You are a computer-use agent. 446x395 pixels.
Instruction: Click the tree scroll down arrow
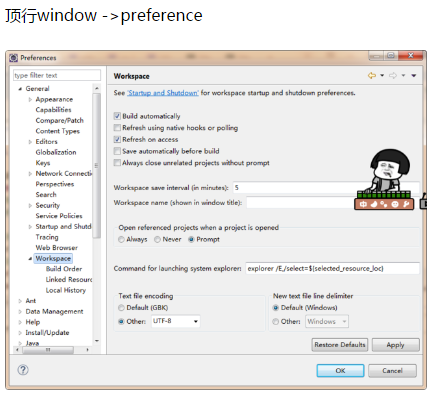click(97, 341)
